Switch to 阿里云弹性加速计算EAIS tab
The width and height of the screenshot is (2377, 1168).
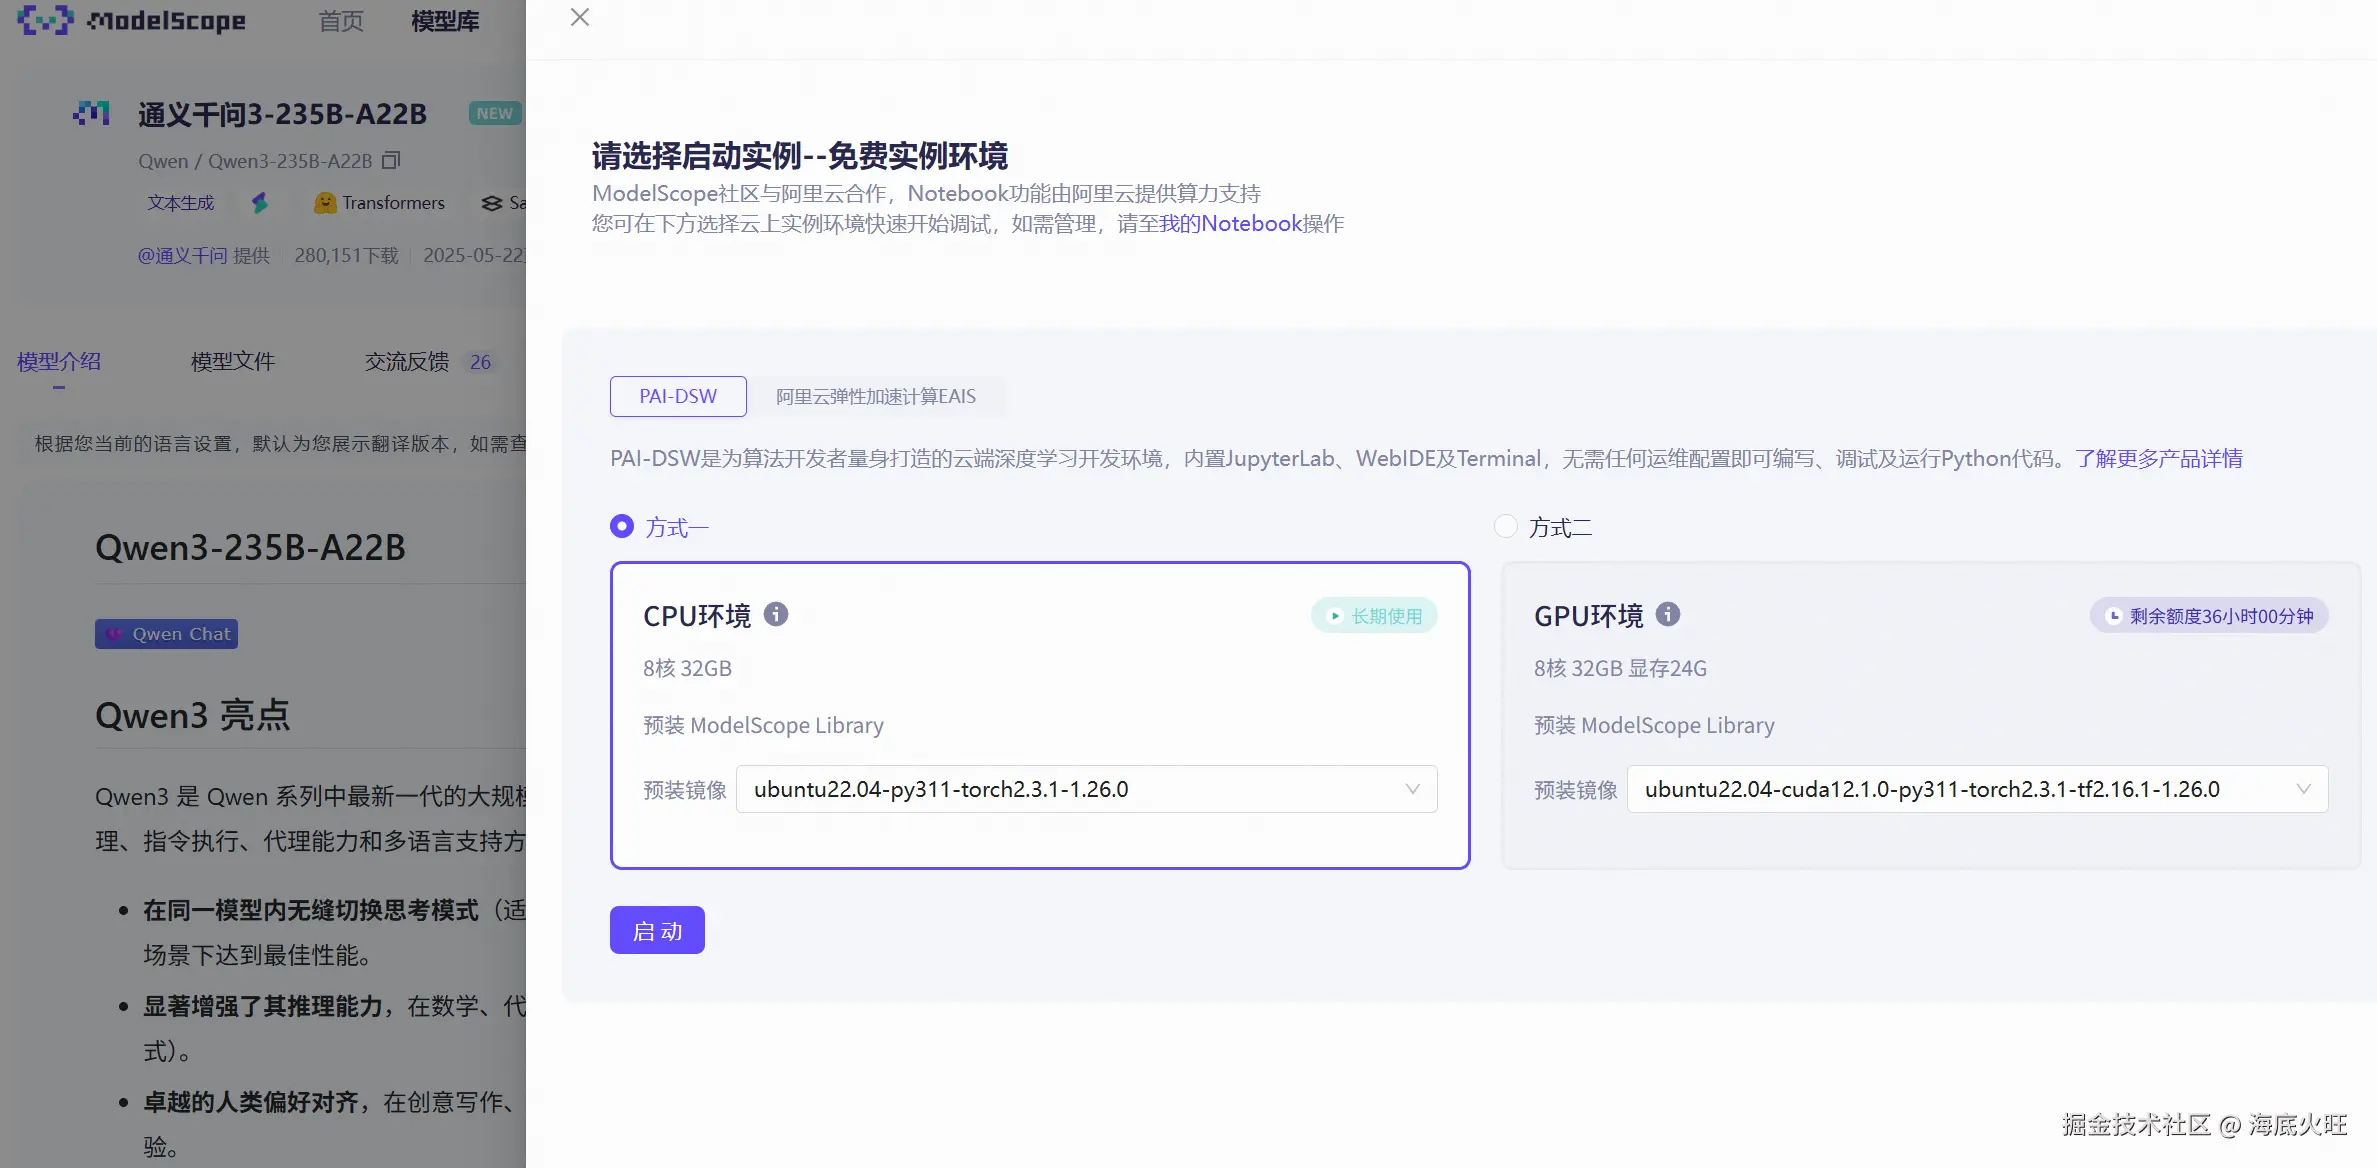coord(876,396)
